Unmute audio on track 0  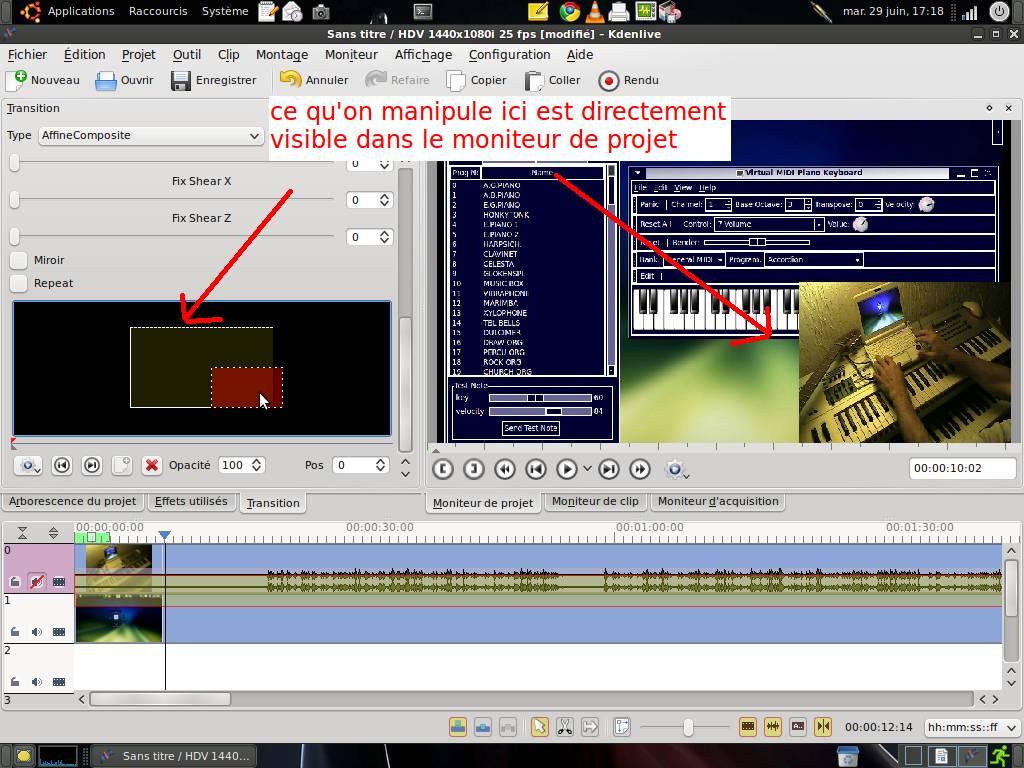[37, 580]
